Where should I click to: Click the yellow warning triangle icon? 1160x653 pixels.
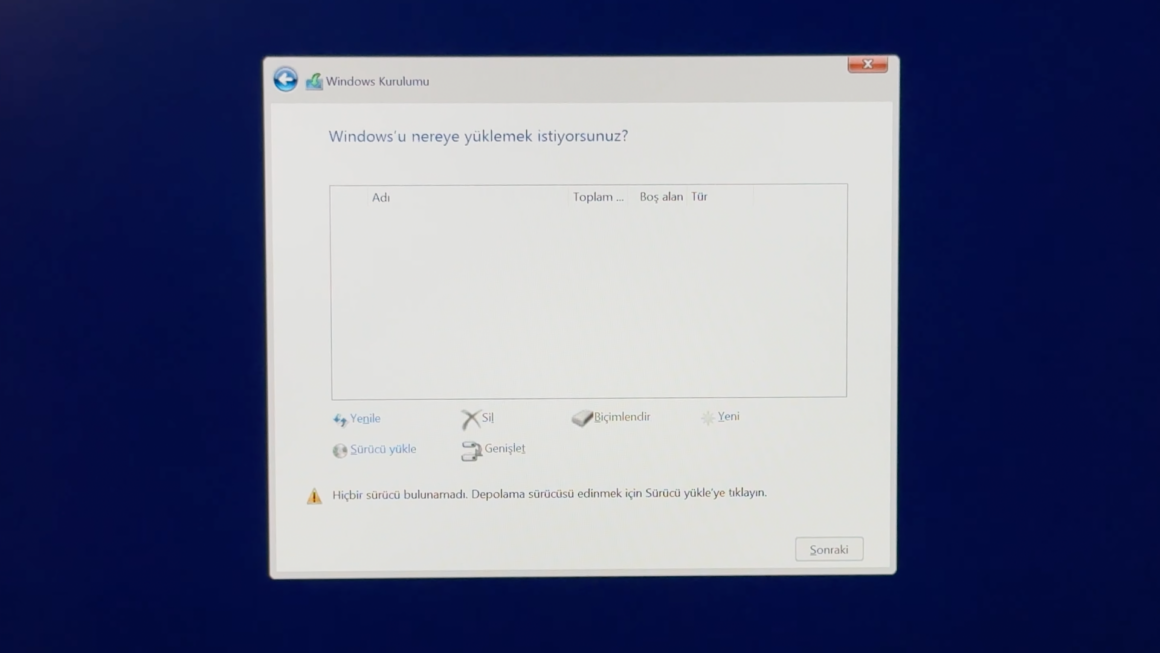point(314,495)
